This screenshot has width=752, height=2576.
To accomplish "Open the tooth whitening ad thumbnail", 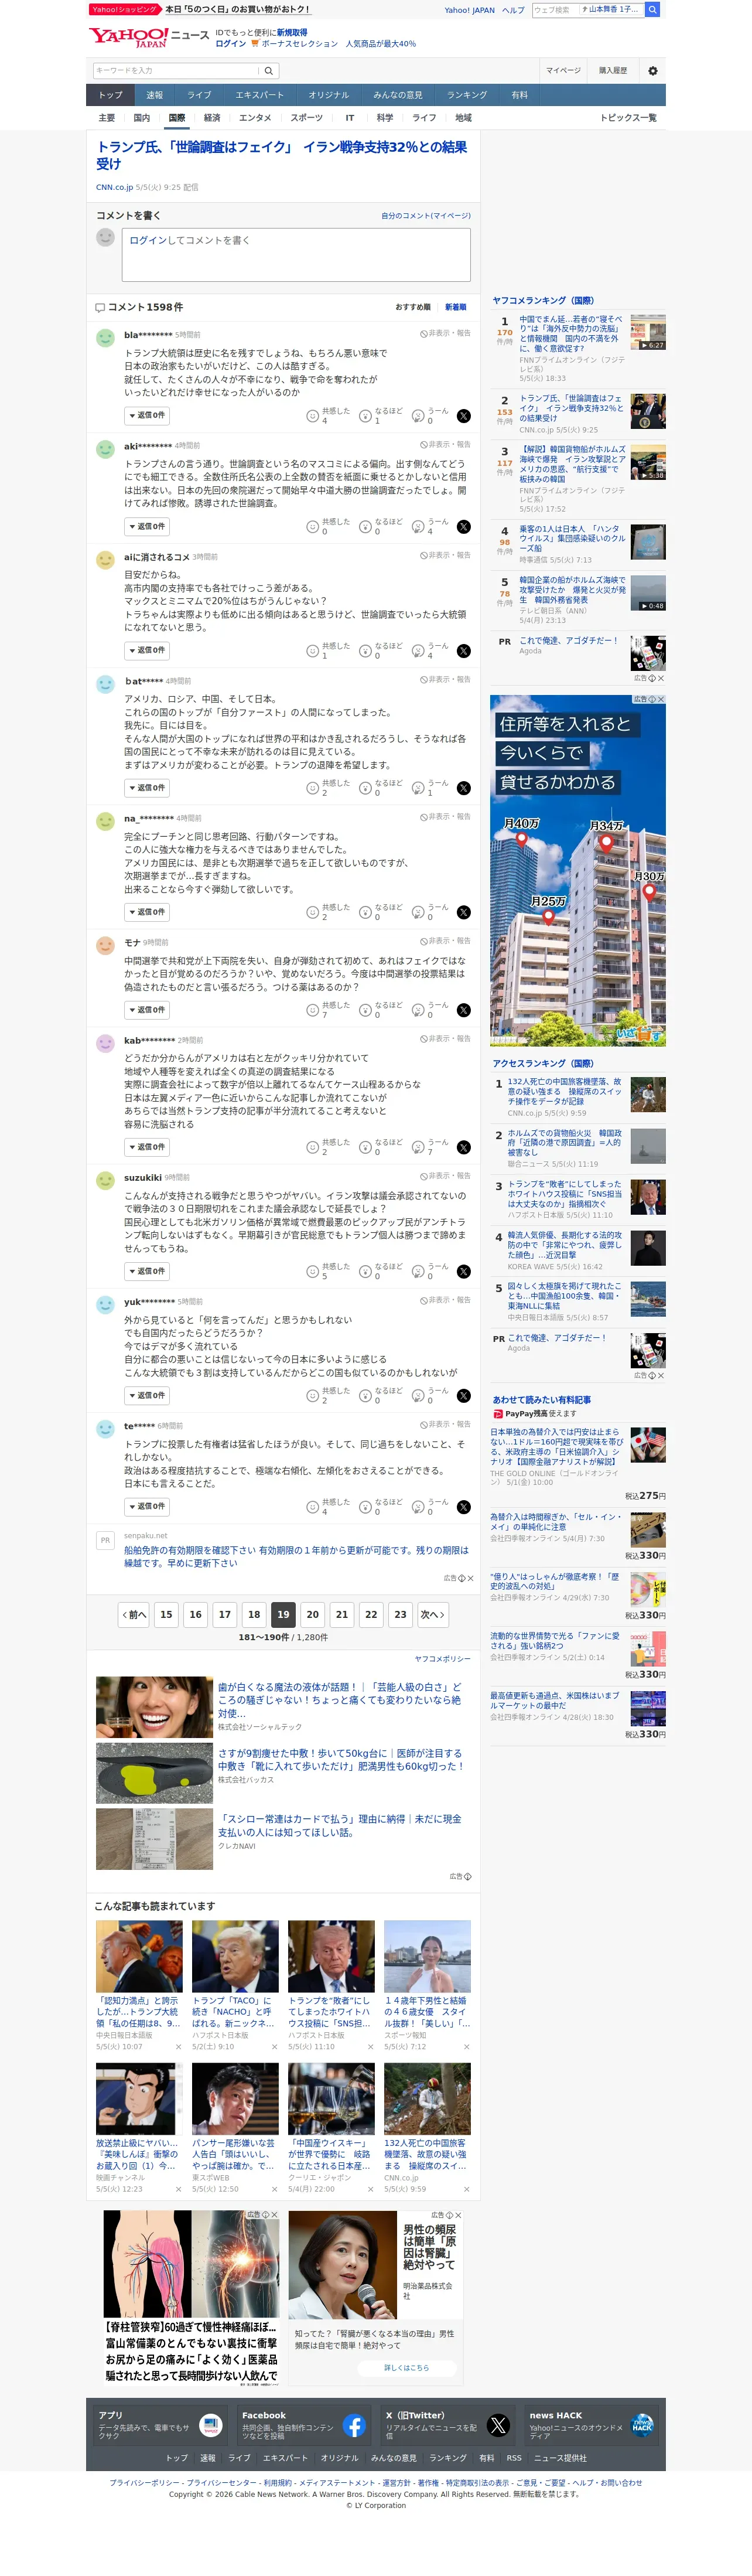I will [154, 1707].
